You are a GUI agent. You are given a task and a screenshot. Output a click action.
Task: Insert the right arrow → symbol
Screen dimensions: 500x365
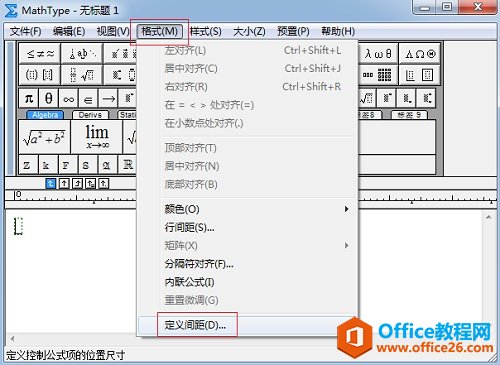tap(108, 98)
